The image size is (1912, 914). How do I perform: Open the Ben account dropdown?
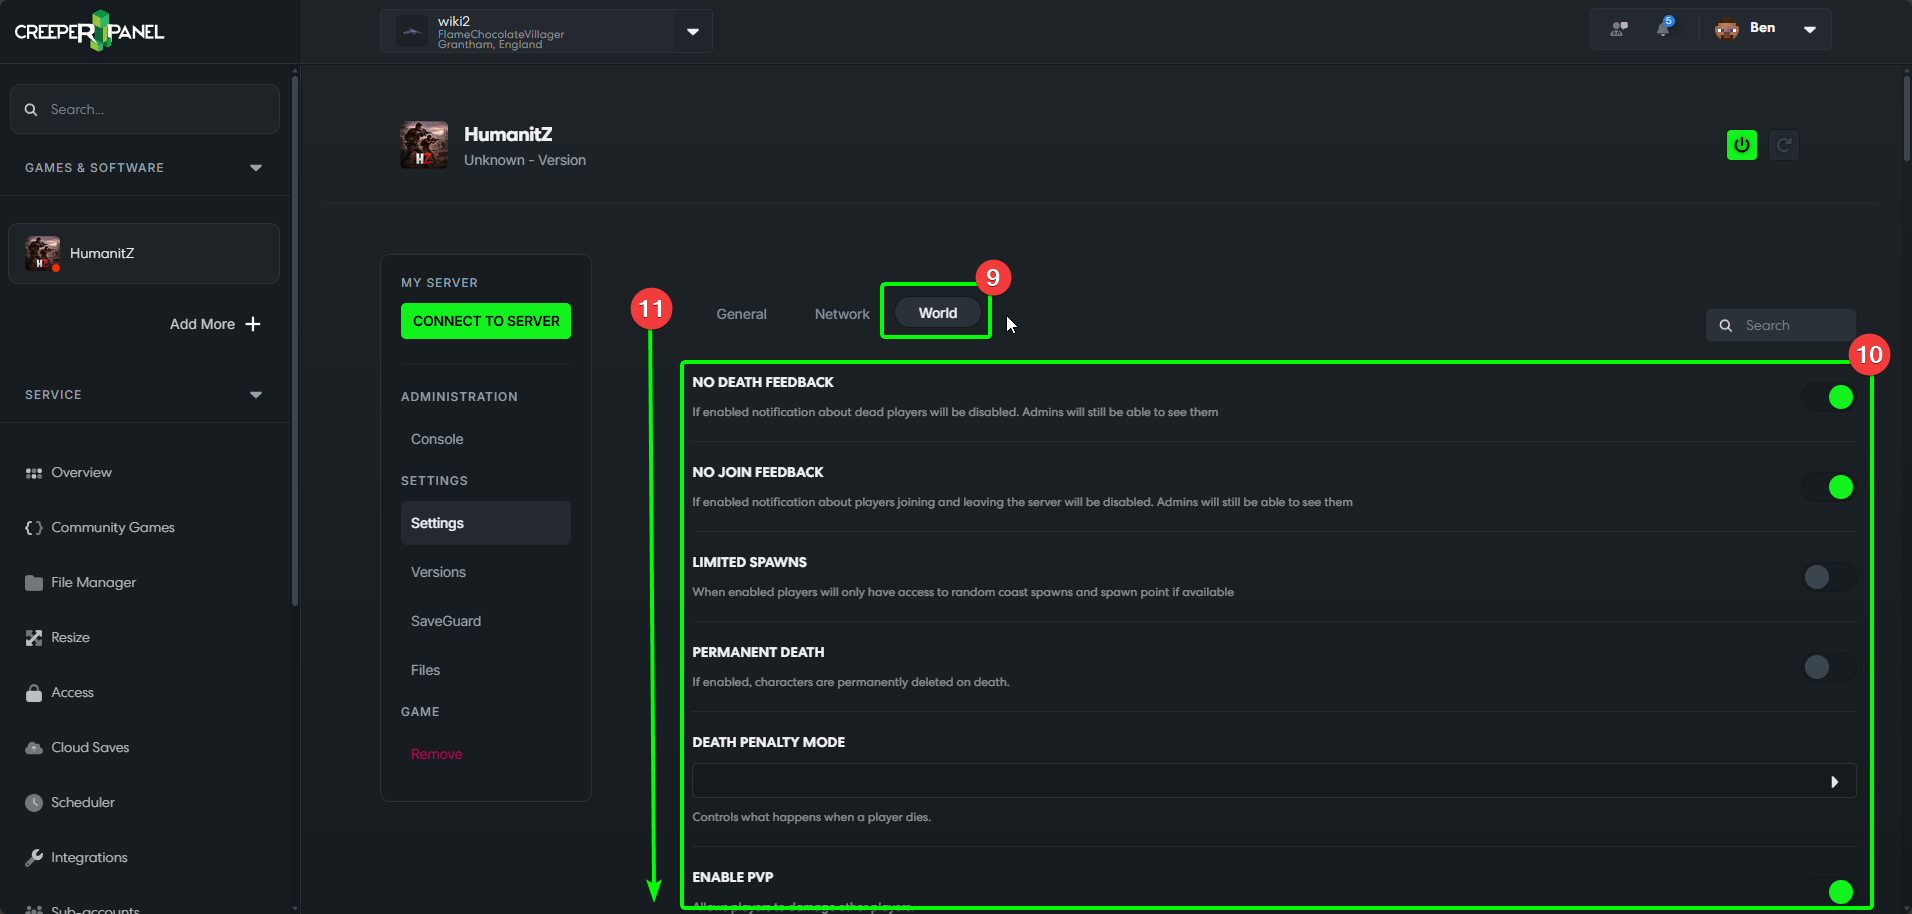tap(1809, 29)
